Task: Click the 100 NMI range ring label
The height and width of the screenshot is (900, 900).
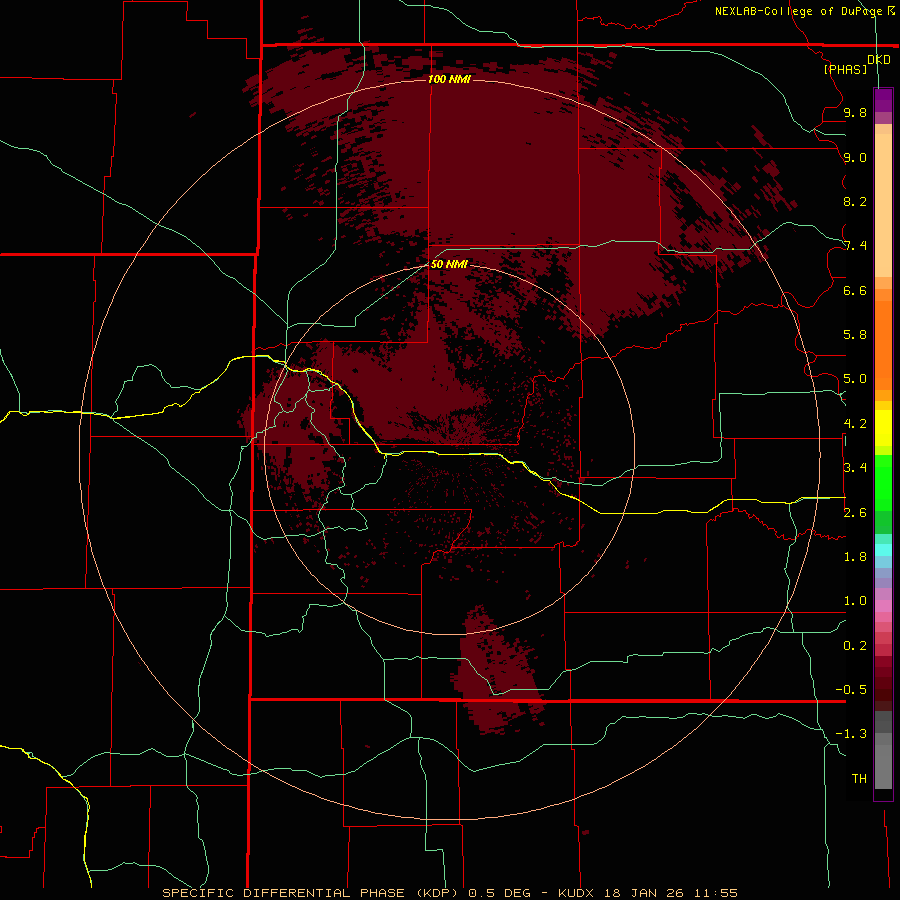Action: click(x=449, y=79)
